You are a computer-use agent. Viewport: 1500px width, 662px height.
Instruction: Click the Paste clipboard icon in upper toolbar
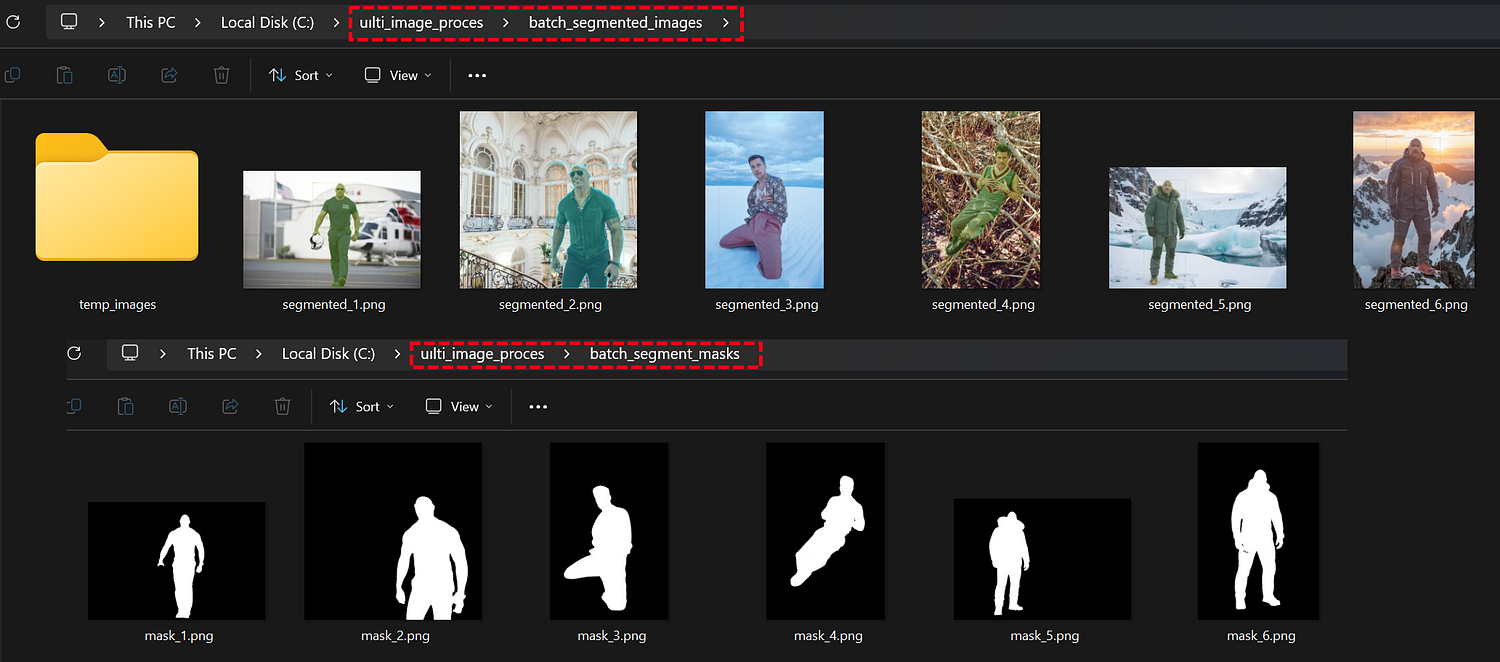point(64,75)
